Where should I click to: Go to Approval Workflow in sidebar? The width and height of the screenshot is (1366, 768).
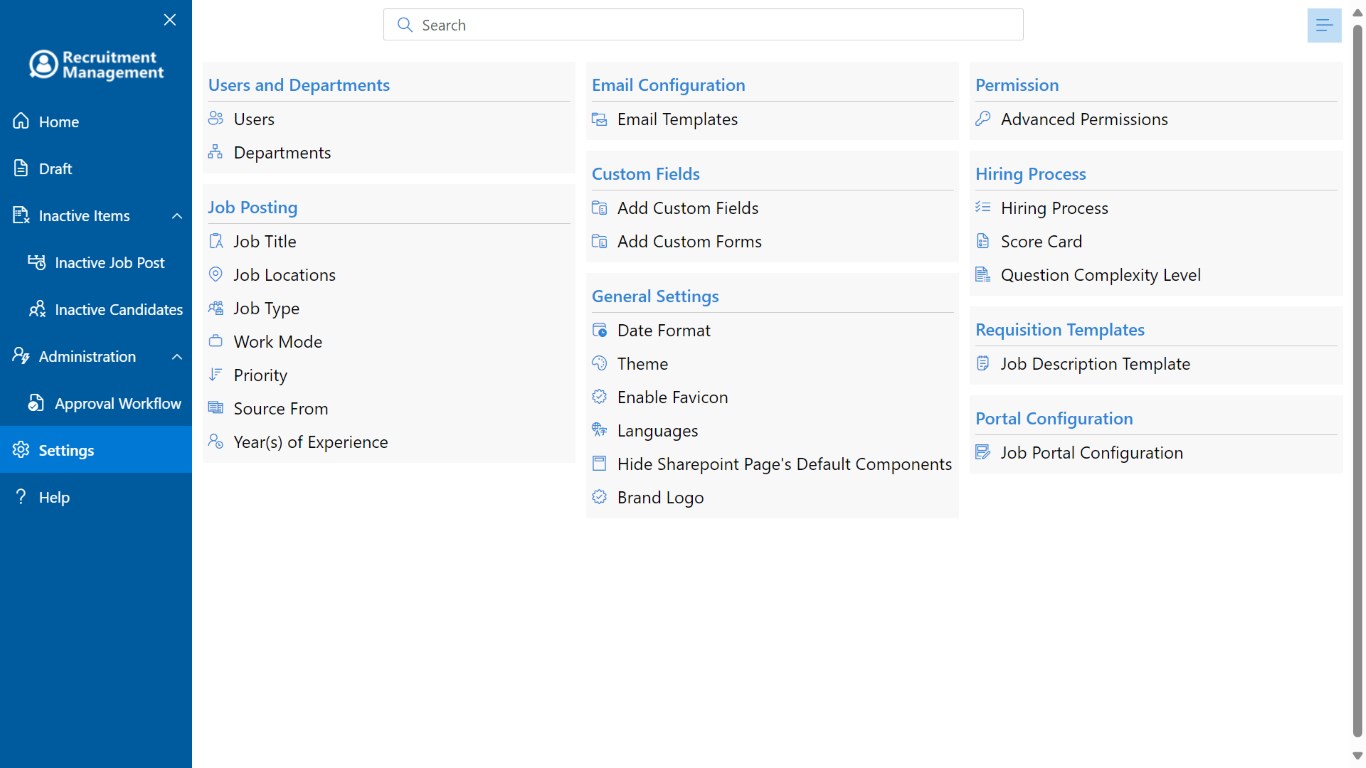tap(118, 404)
